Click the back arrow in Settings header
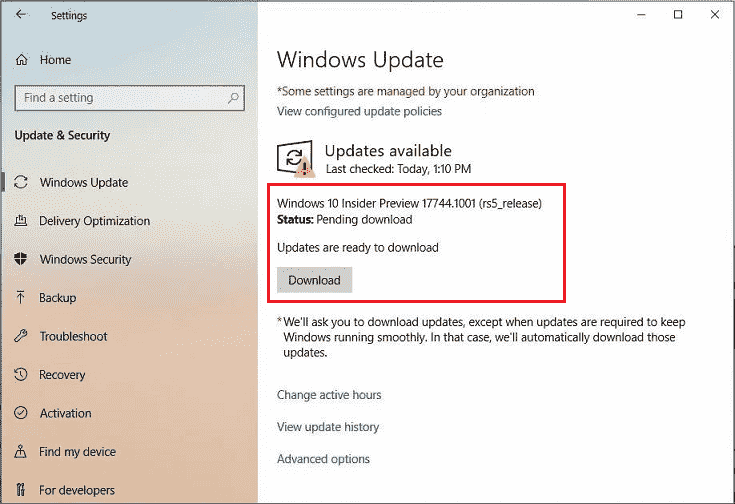735x504 pixels. click(x=22, y=16)
